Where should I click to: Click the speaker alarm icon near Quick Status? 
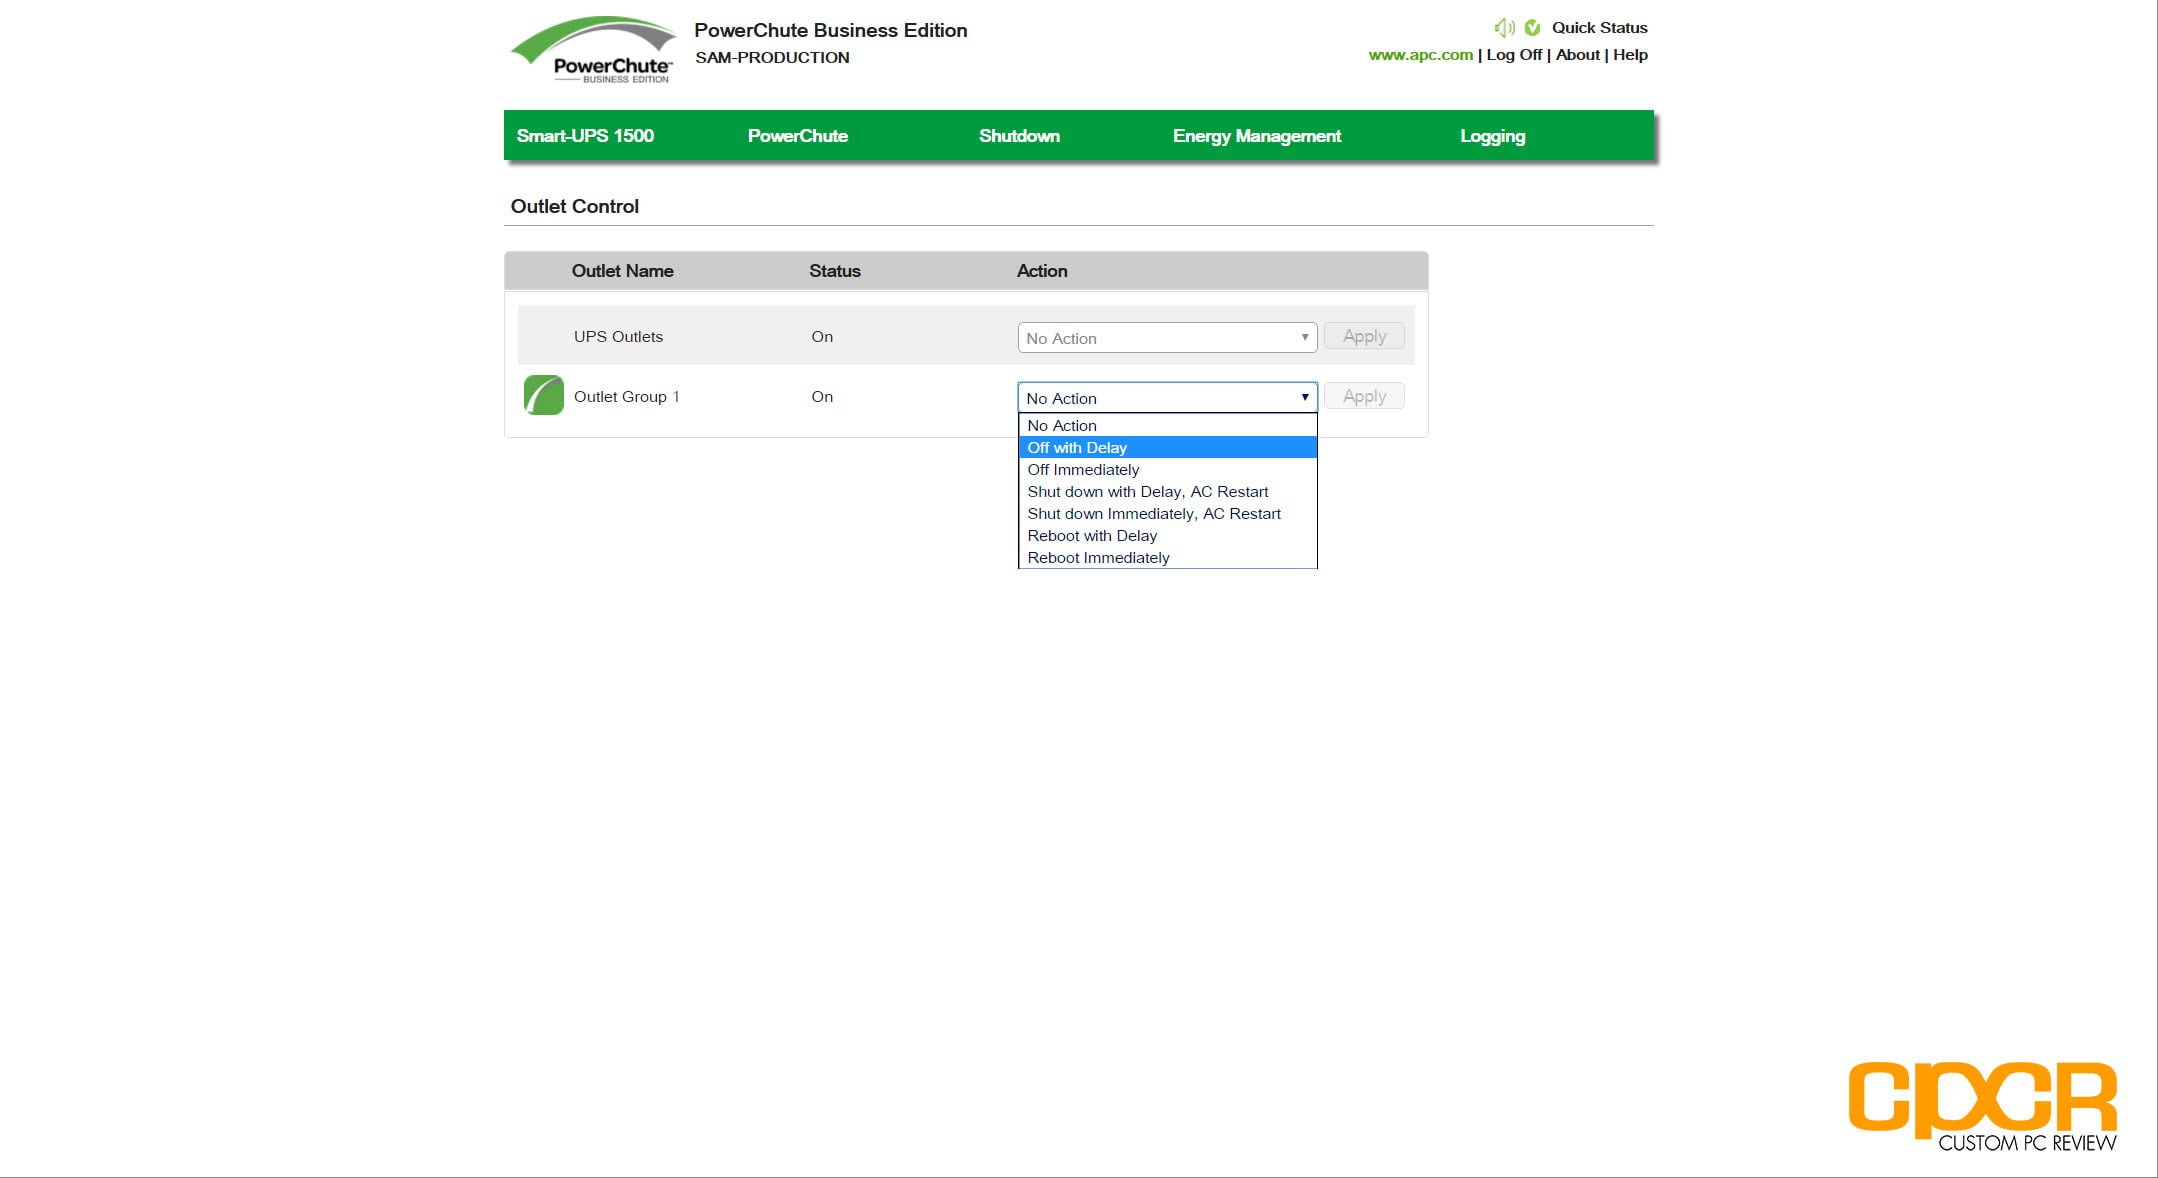[x=1504, y=28]
